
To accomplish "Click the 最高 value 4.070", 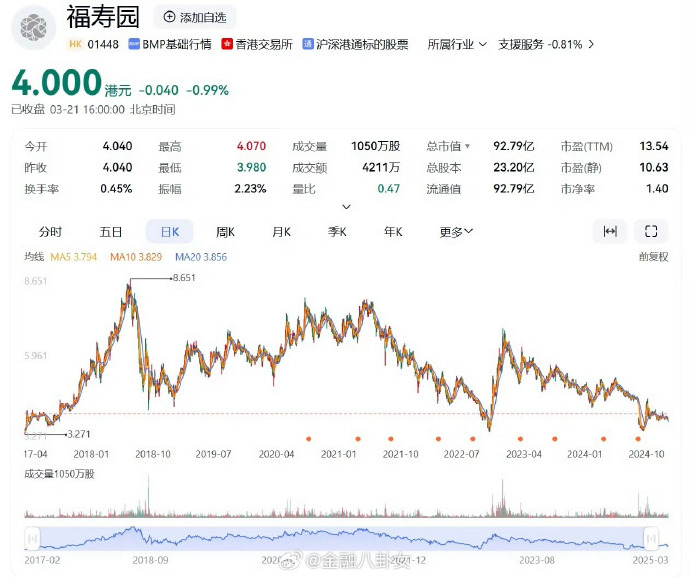I will point(251,146).
